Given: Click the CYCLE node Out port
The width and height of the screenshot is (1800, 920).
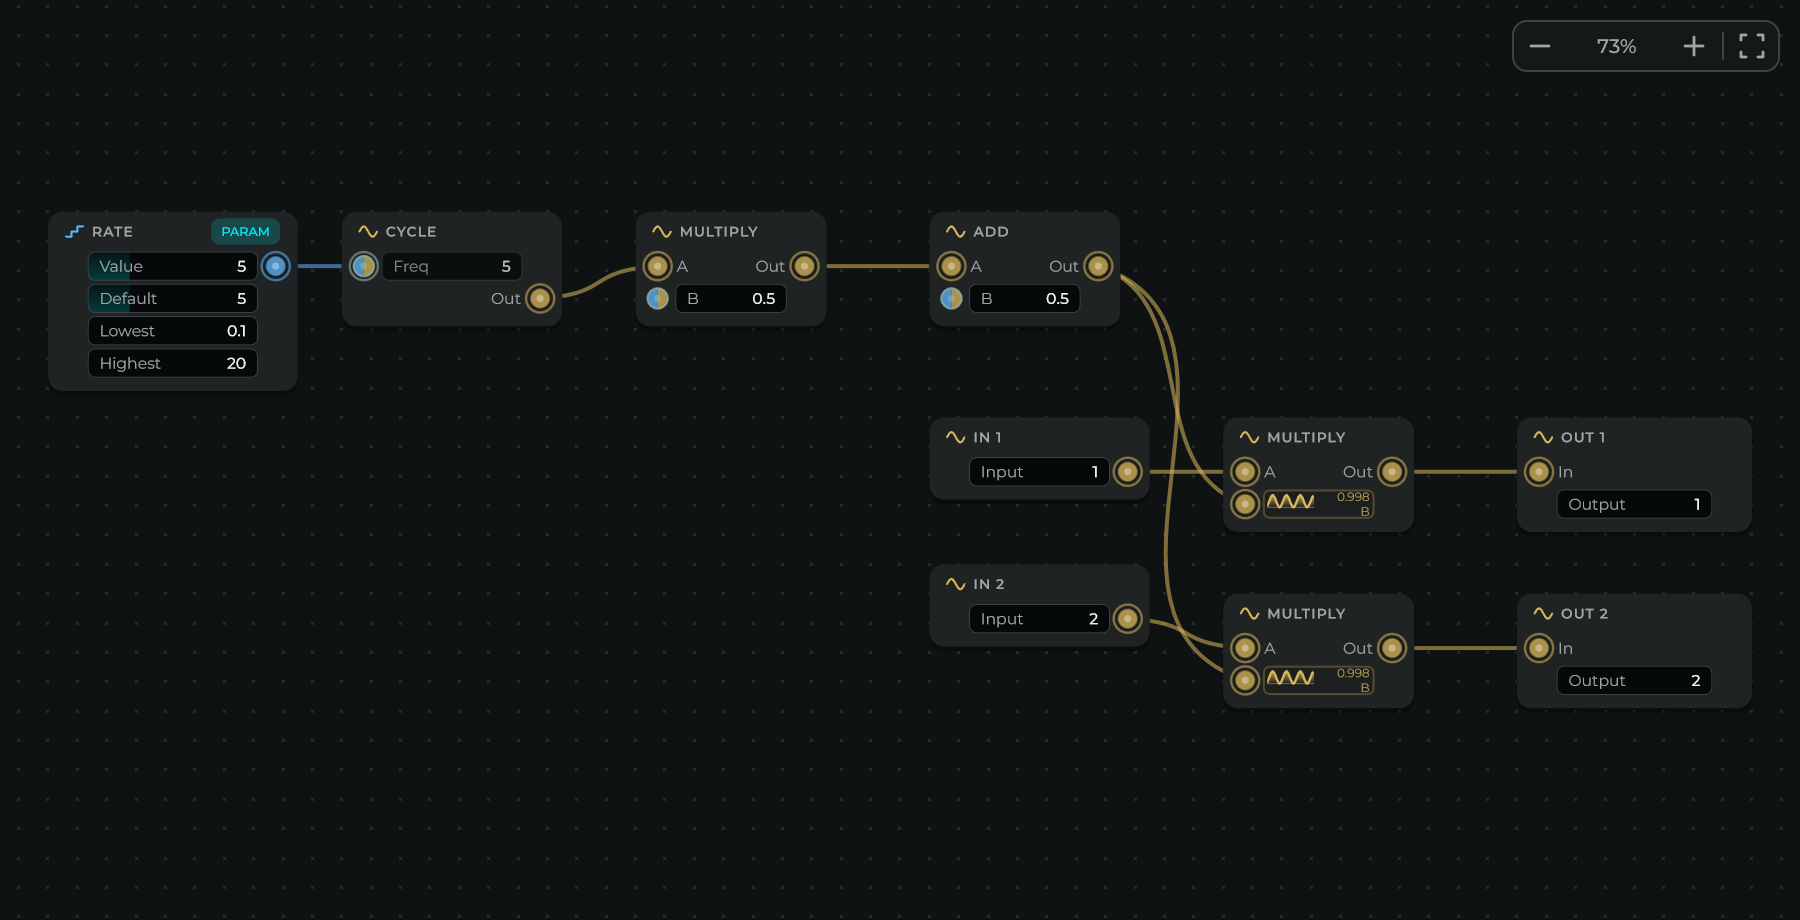Looking at the screenshot, I should pyautogui.click(x=540, y=298).
